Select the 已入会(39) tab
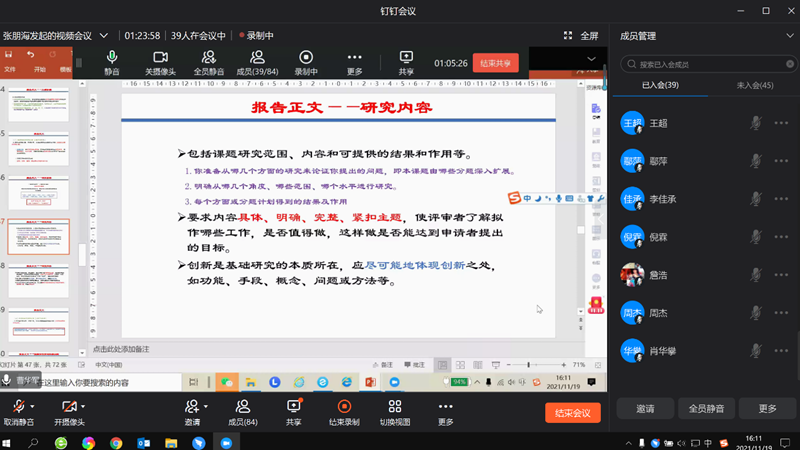 click(660, 86)
